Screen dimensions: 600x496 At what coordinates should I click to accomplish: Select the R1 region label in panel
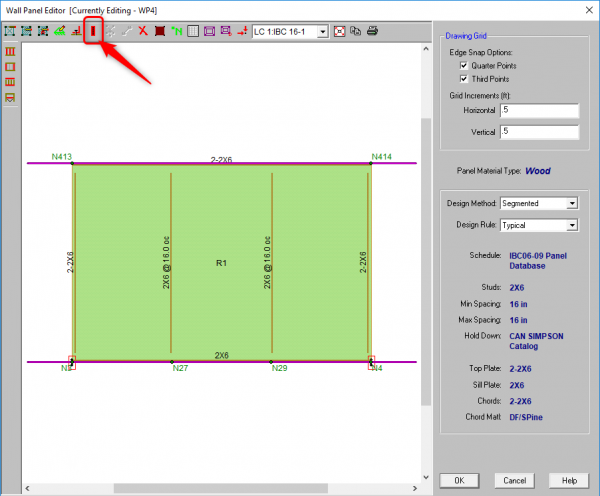point(221,263)
